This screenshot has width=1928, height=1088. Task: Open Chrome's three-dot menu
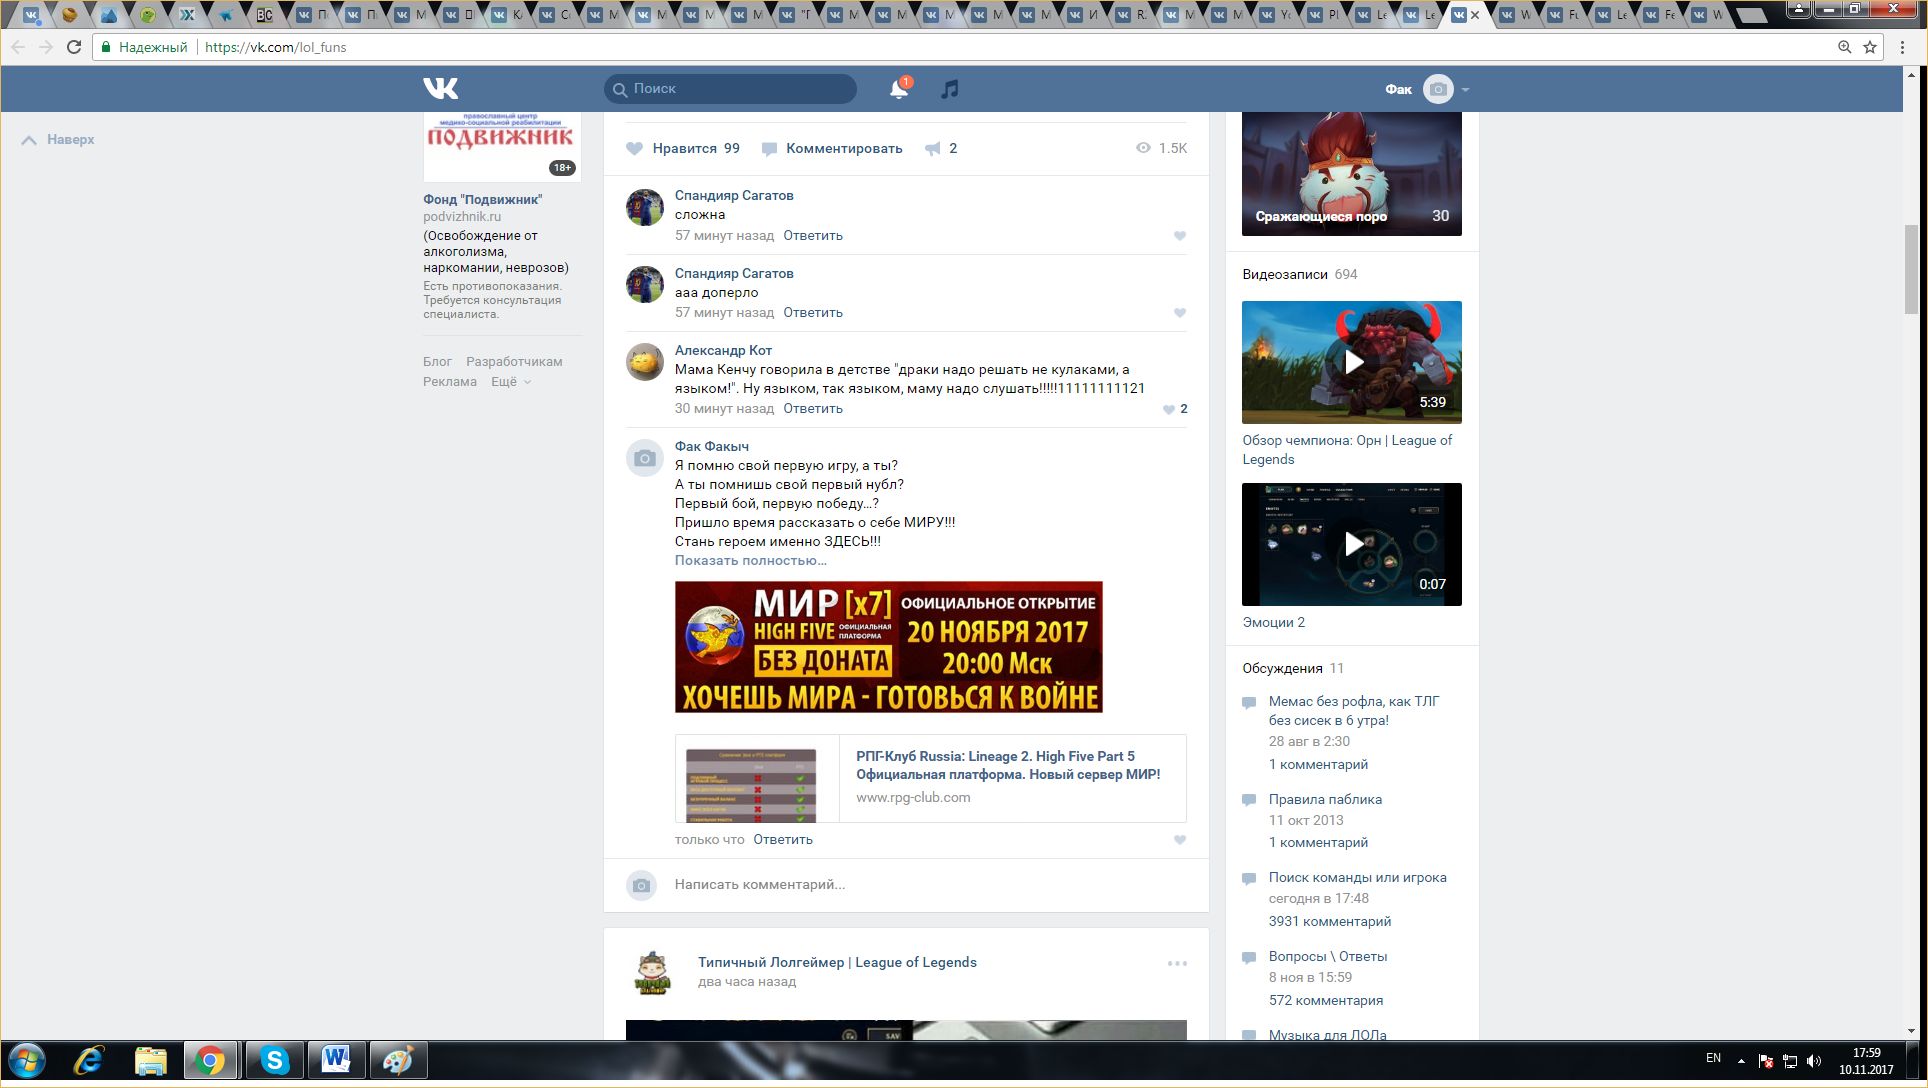1902,47
